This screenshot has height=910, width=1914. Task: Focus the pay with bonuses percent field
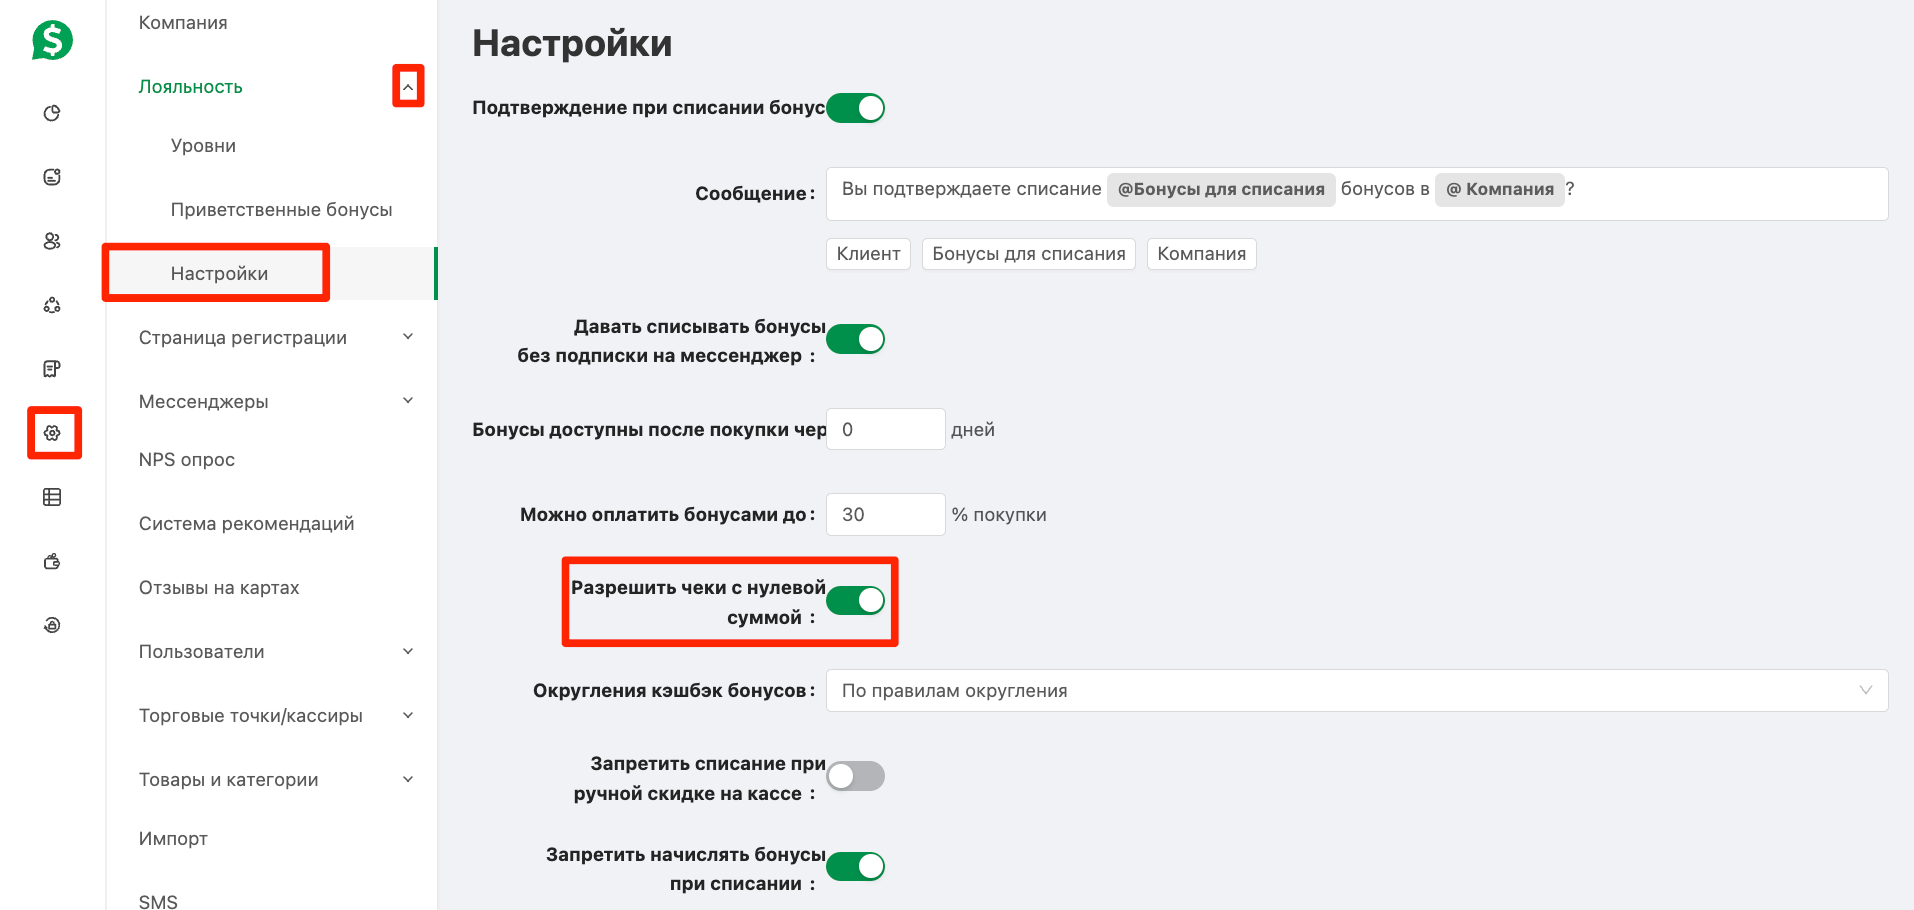pos(886,514)
